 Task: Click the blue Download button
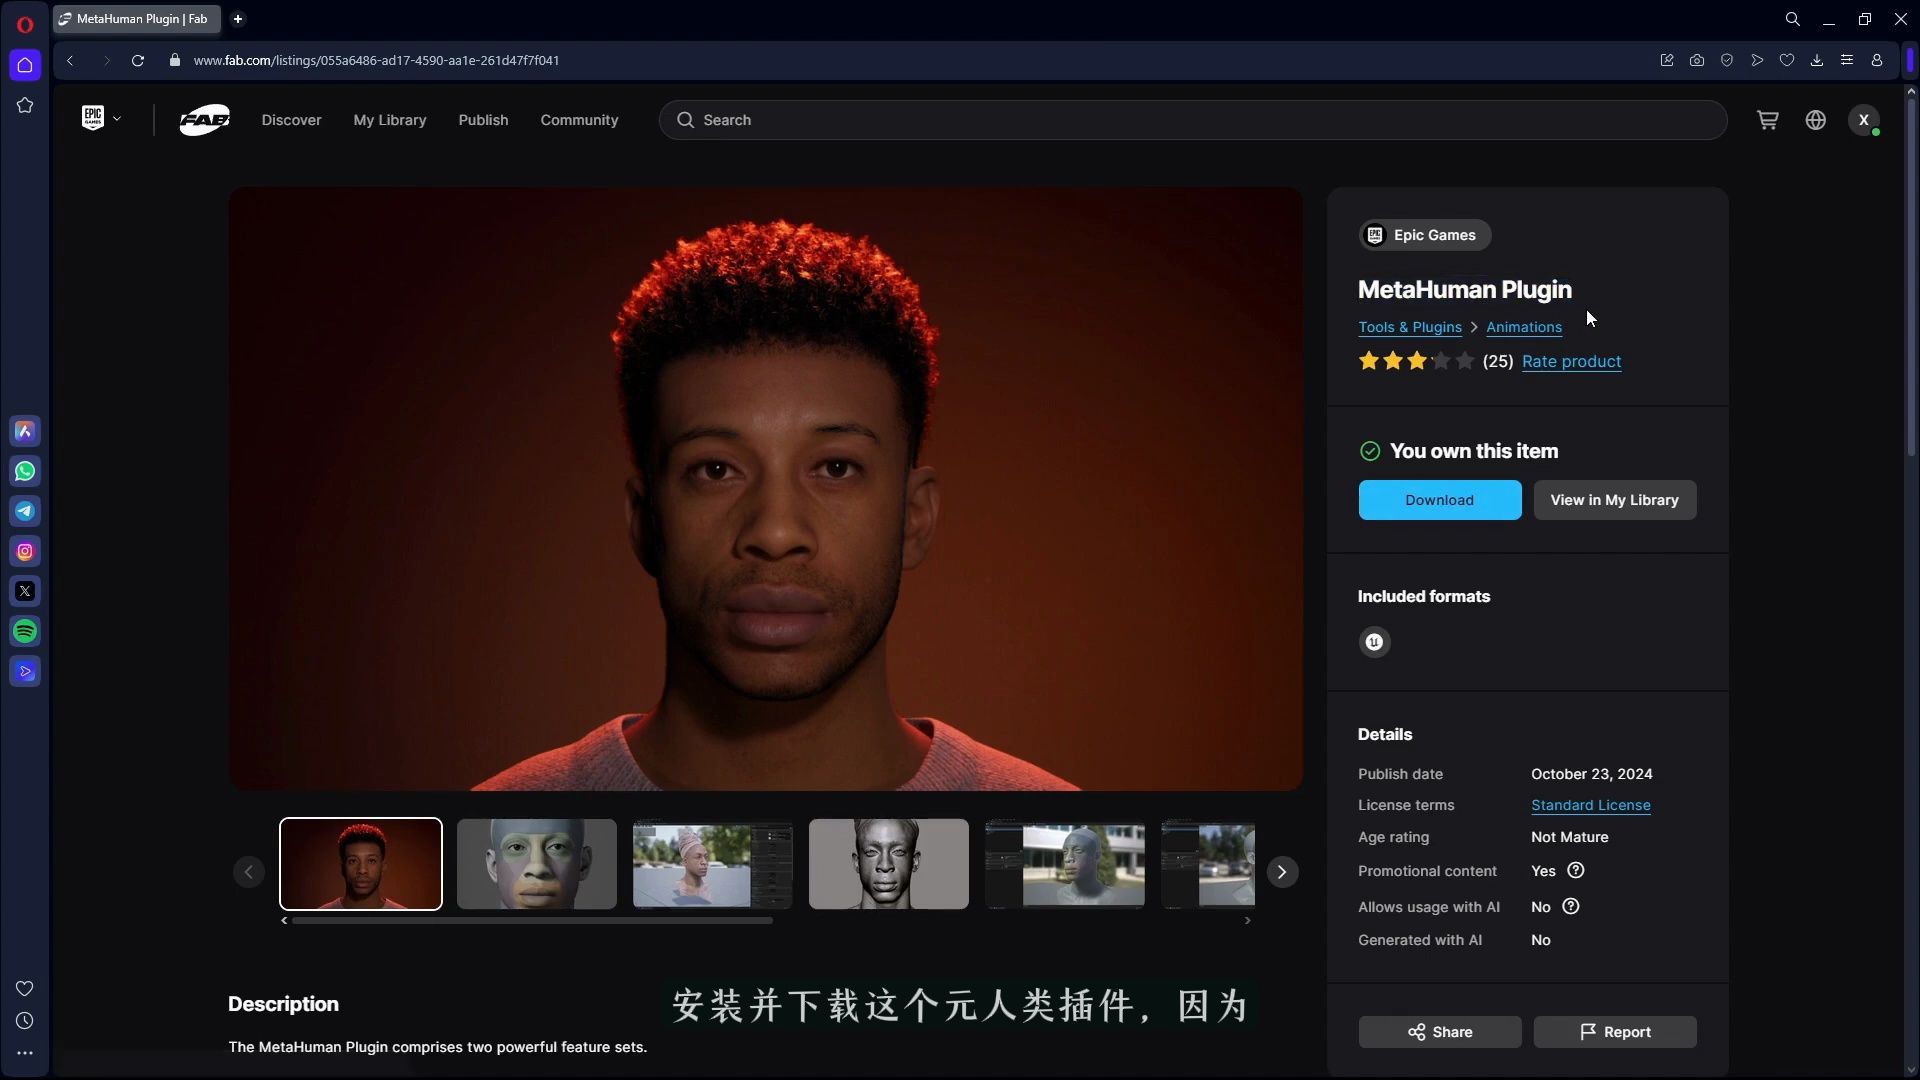pos(1439,500)
